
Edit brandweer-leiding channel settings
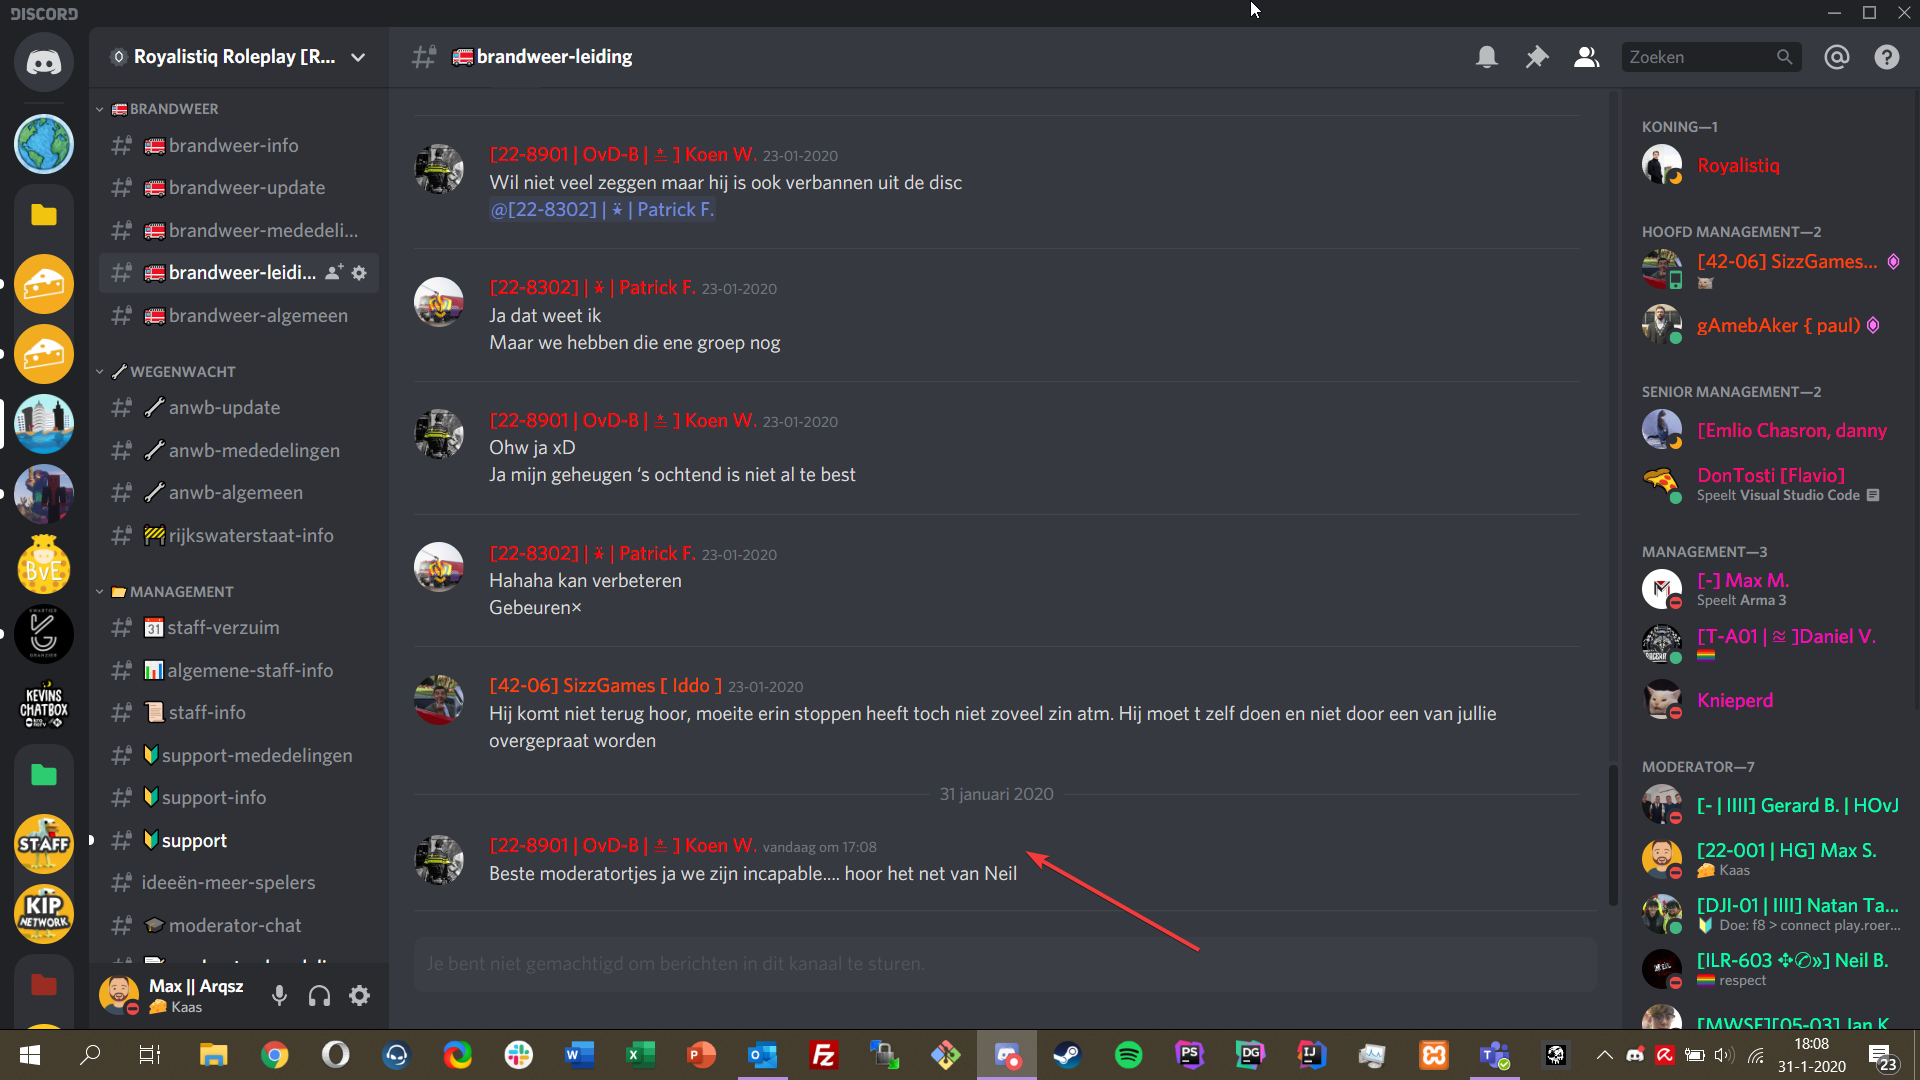coord(360,273)
